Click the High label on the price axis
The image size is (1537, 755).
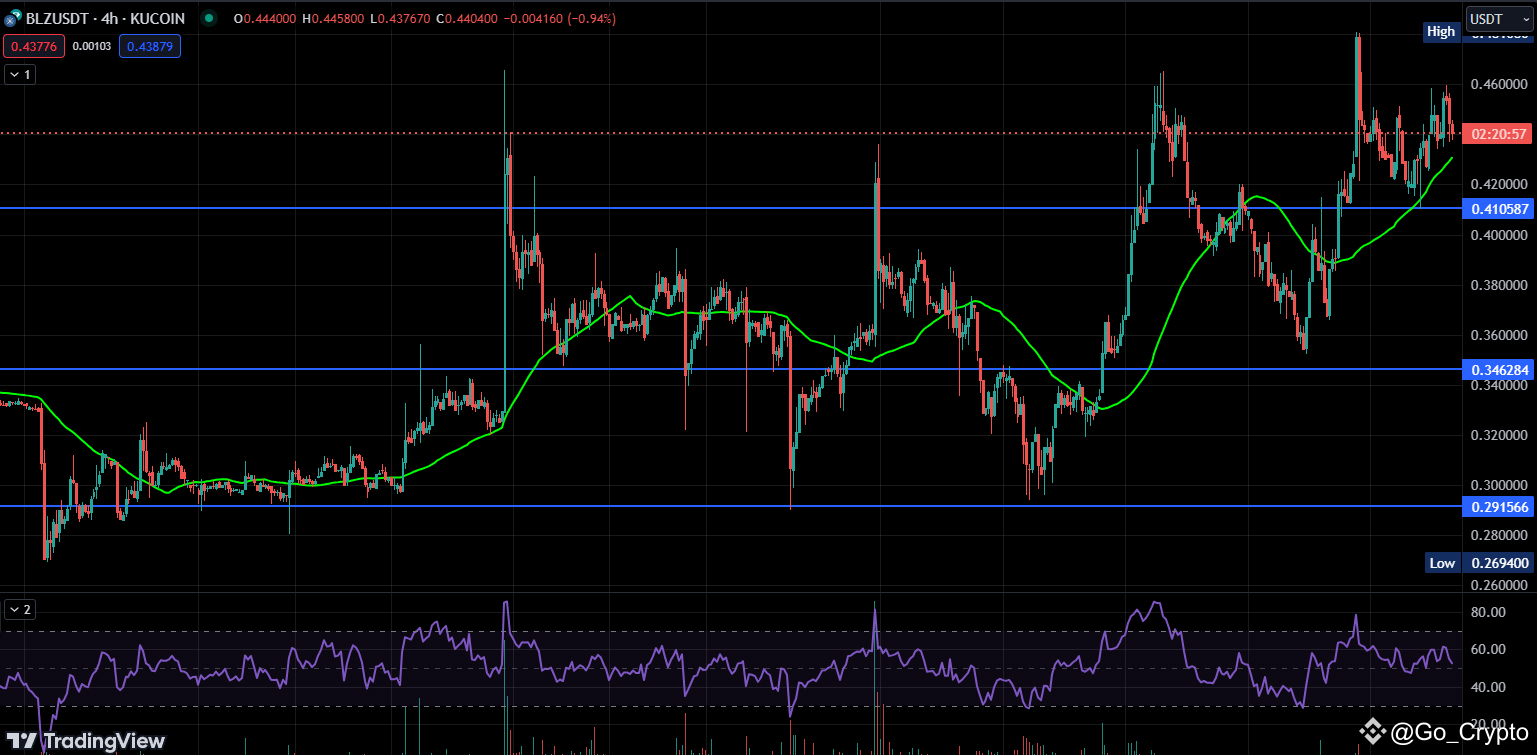coord(1441,31)
